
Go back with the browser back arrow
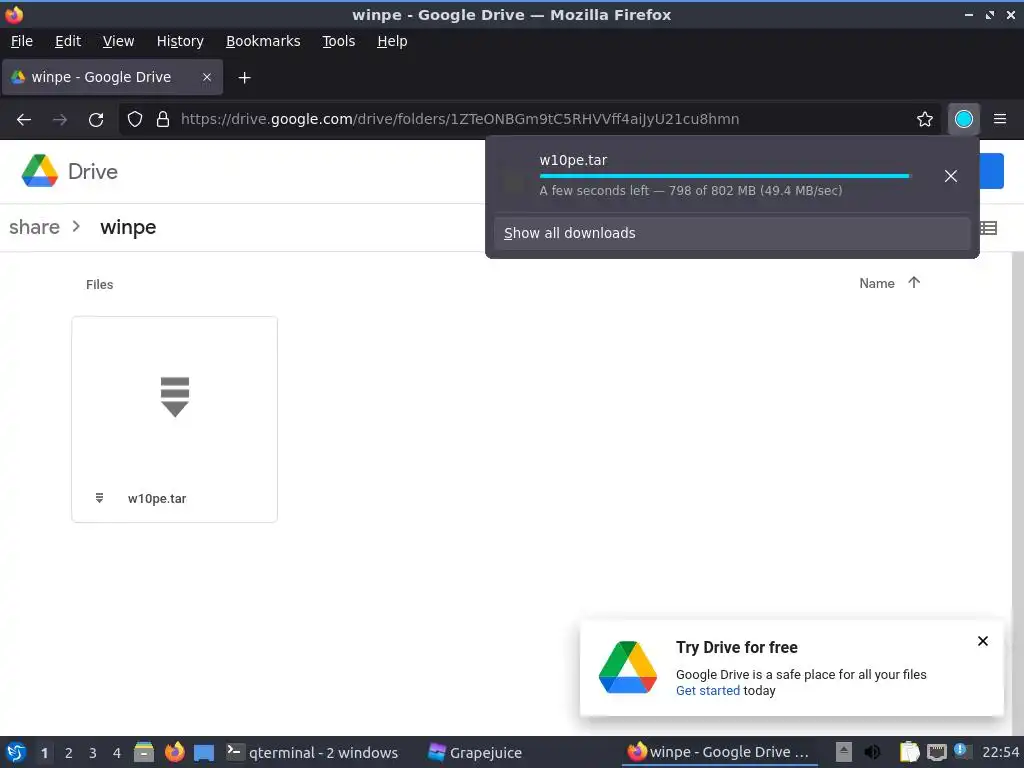click(24, 120)
